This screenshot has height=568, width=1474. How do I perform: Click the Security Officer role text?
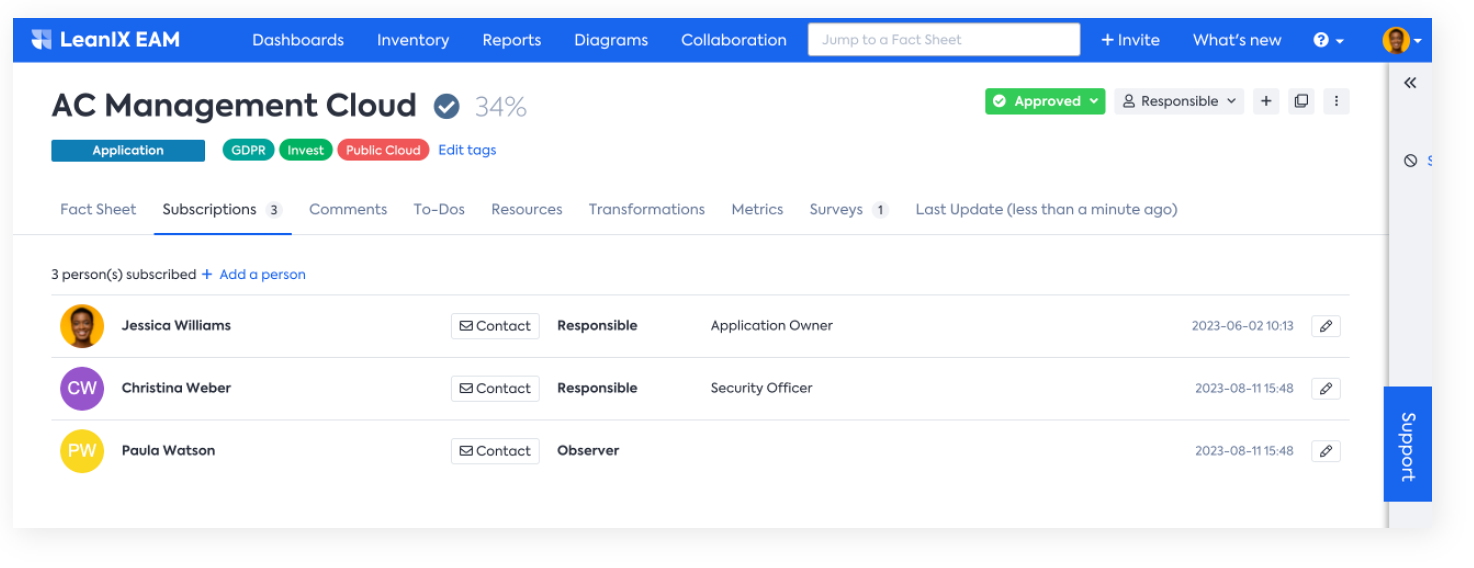(x=761, y=388)
